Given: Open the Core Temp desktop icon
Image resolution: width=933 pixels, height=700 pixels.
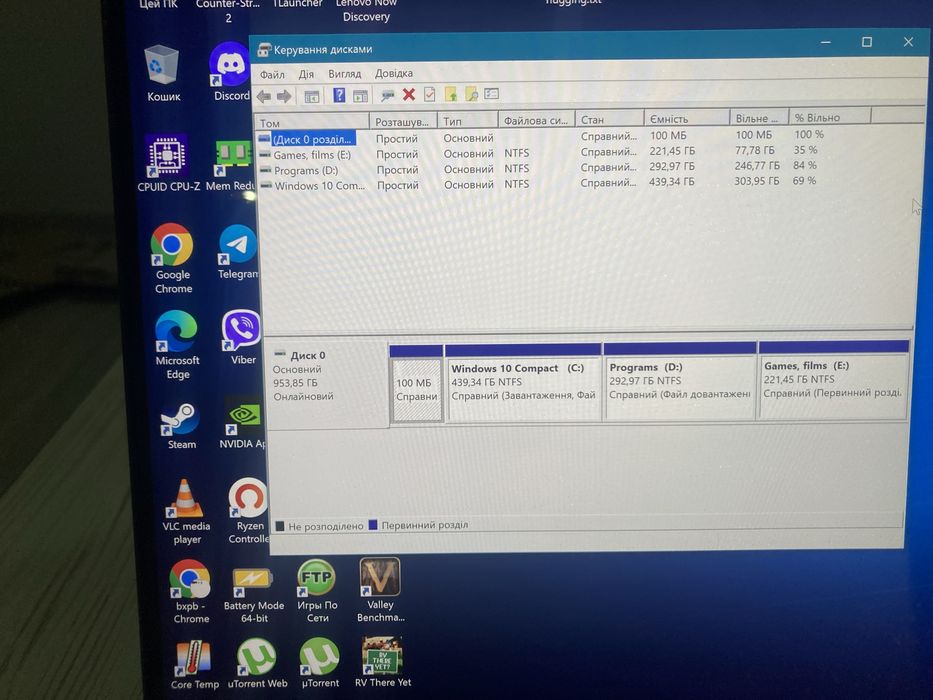Looking at the screenshot, I should coord(194,665).
